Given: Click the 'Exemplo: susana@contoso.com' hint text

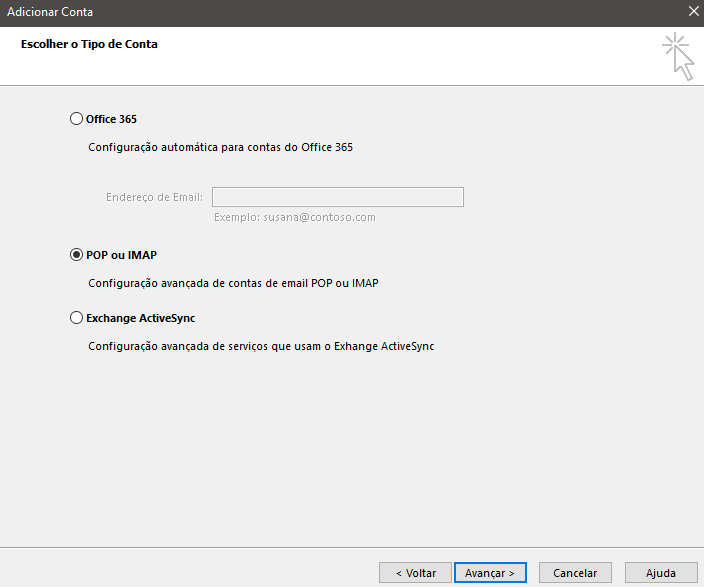Looking at the screenshot, I should click(x=295, y=217).
